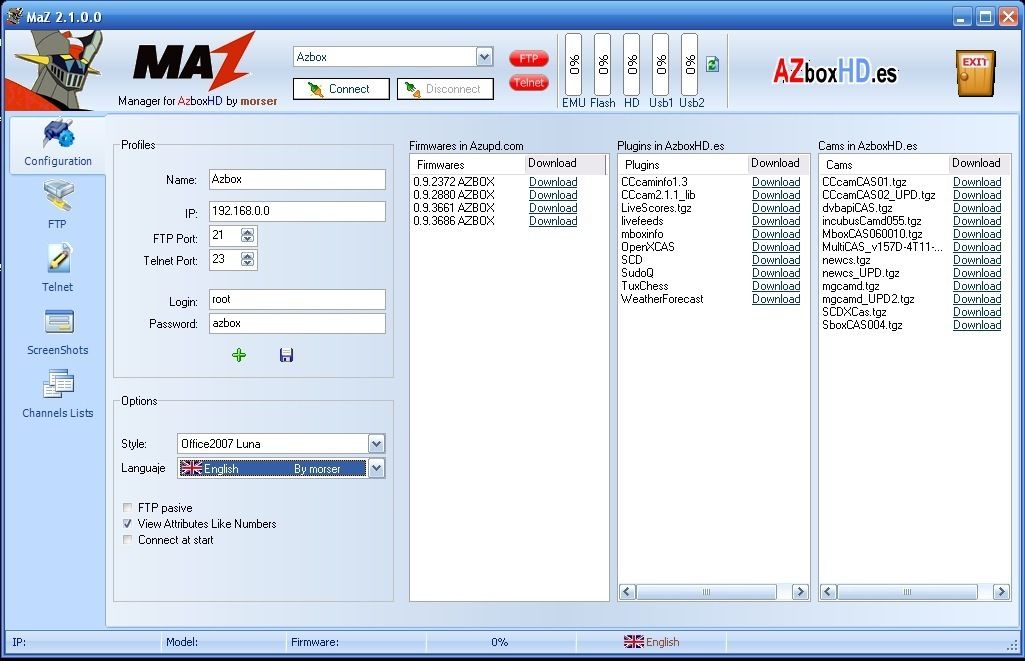Toggle the FTP pasive checkbox

127,507
